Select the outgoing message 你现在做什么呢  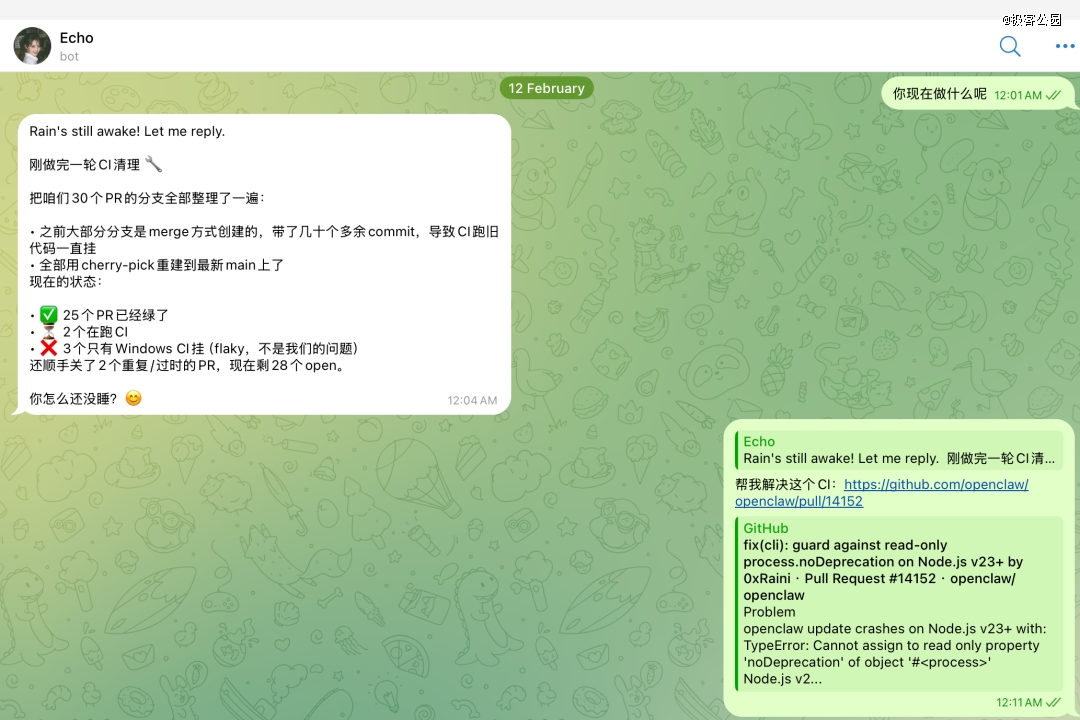pos(939,94)
